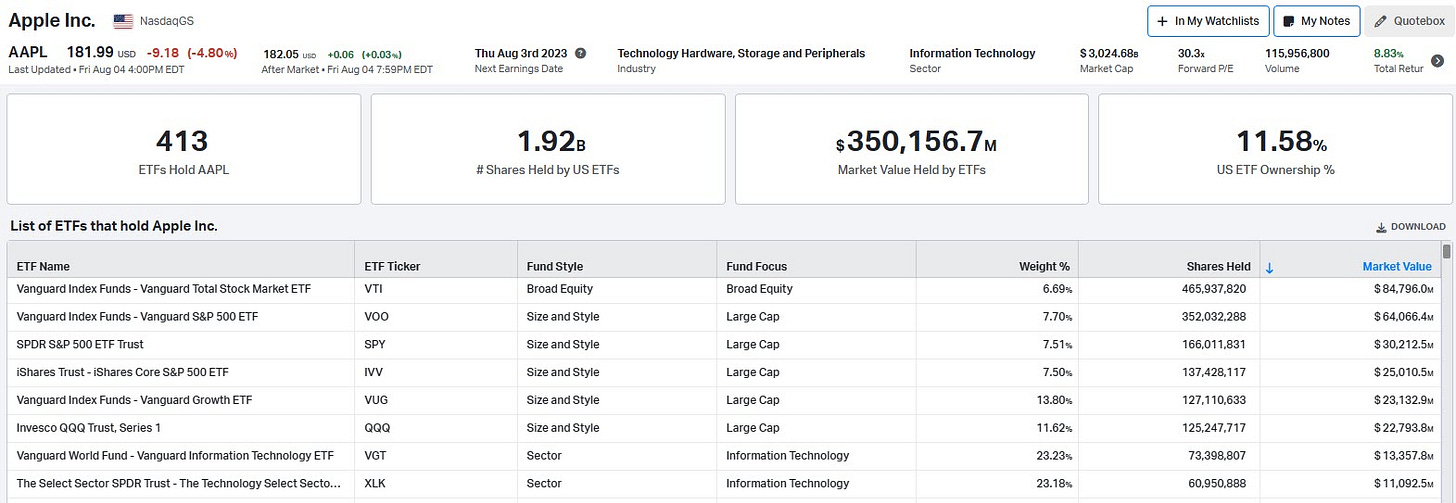Viewport: 1456px width, 503px height.
Task: Sort by Shares Held column
Action: (x=1218, y=267)
